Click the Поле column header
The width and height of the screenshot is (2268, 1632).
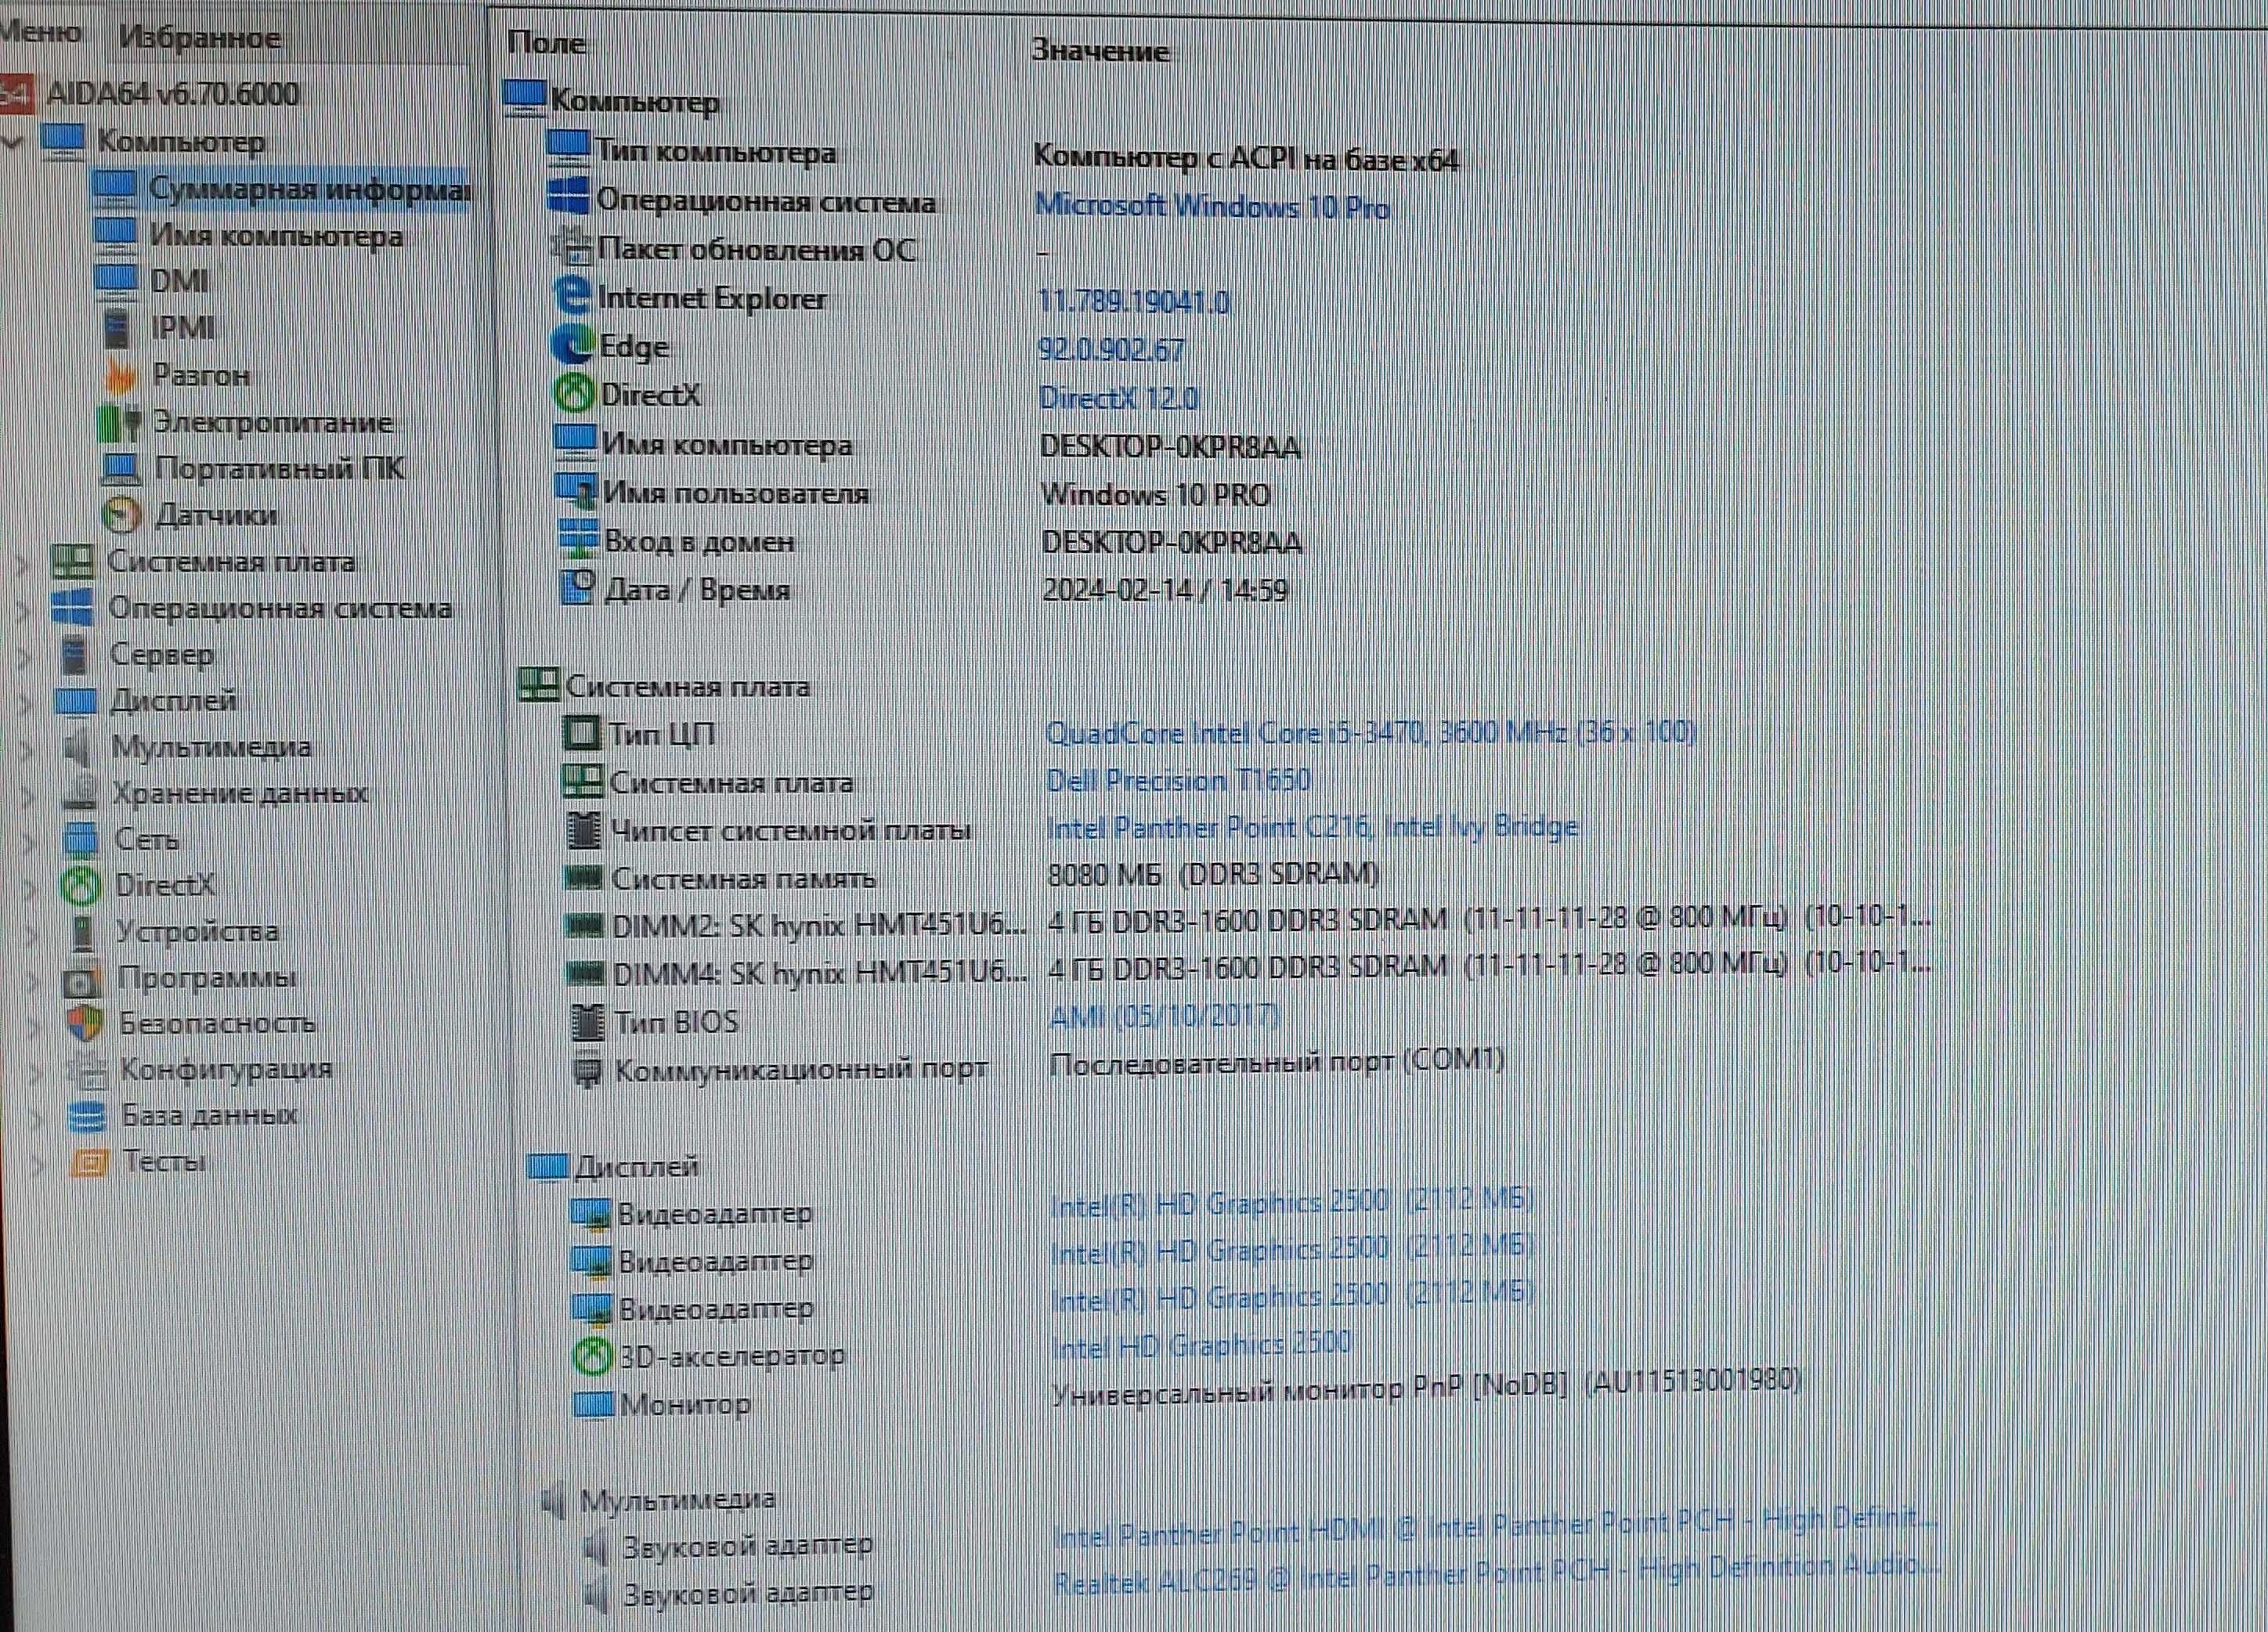click(x=546, y=43)
